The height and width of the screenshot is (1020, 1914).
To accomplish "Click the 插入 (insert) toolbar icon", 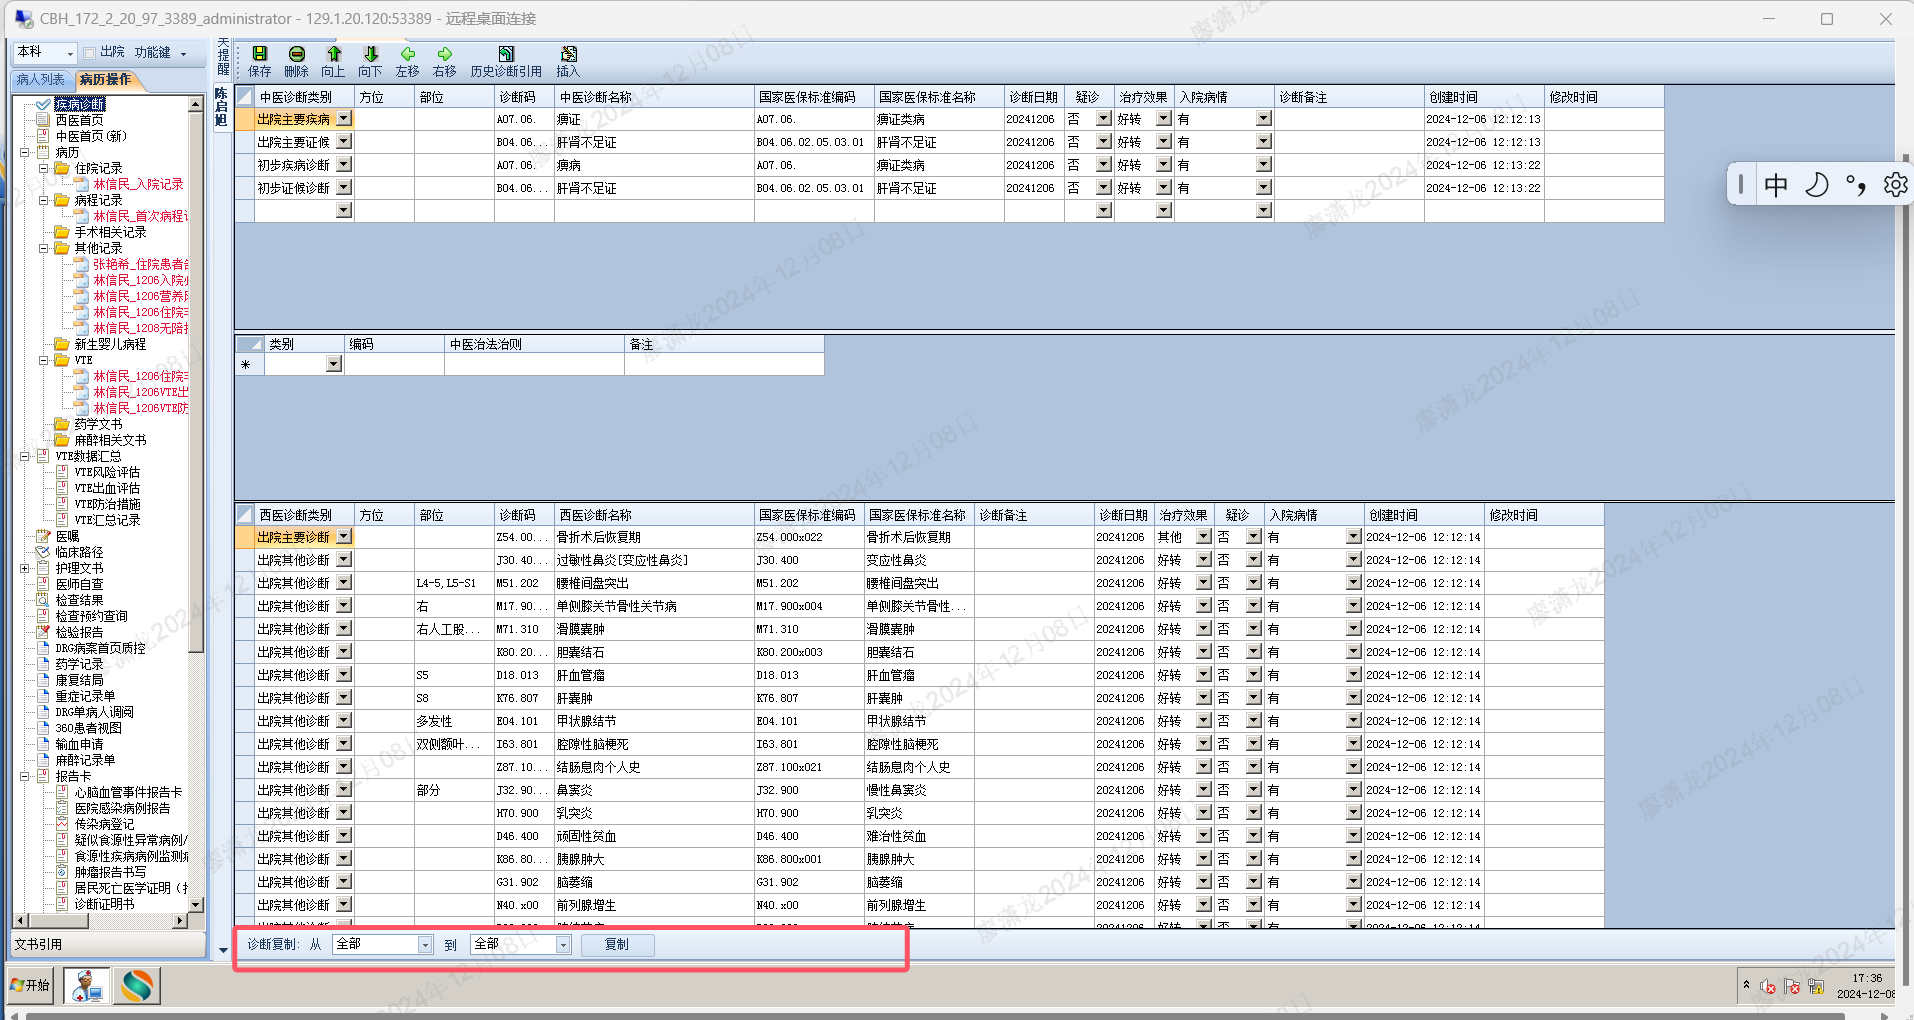I will pyautogui.click(x=568, y=55).
